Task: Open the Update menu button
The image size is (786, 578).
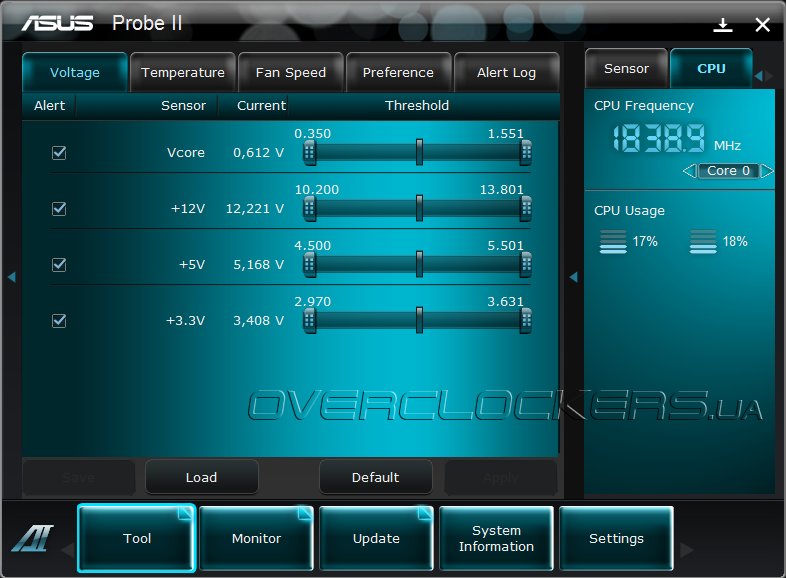Action: (x=376, y=538)
